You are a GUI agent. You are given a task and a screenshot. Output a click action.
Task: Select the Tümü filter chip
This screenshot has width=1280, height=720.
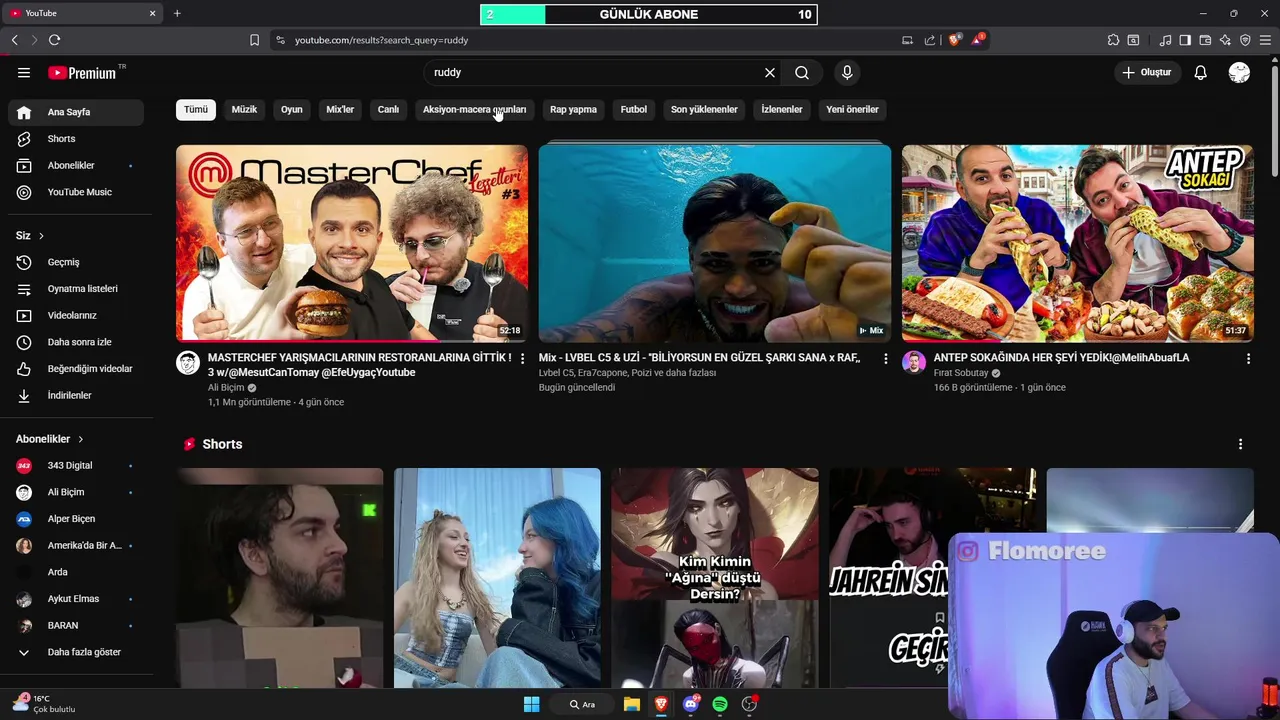tap(196, 110)
